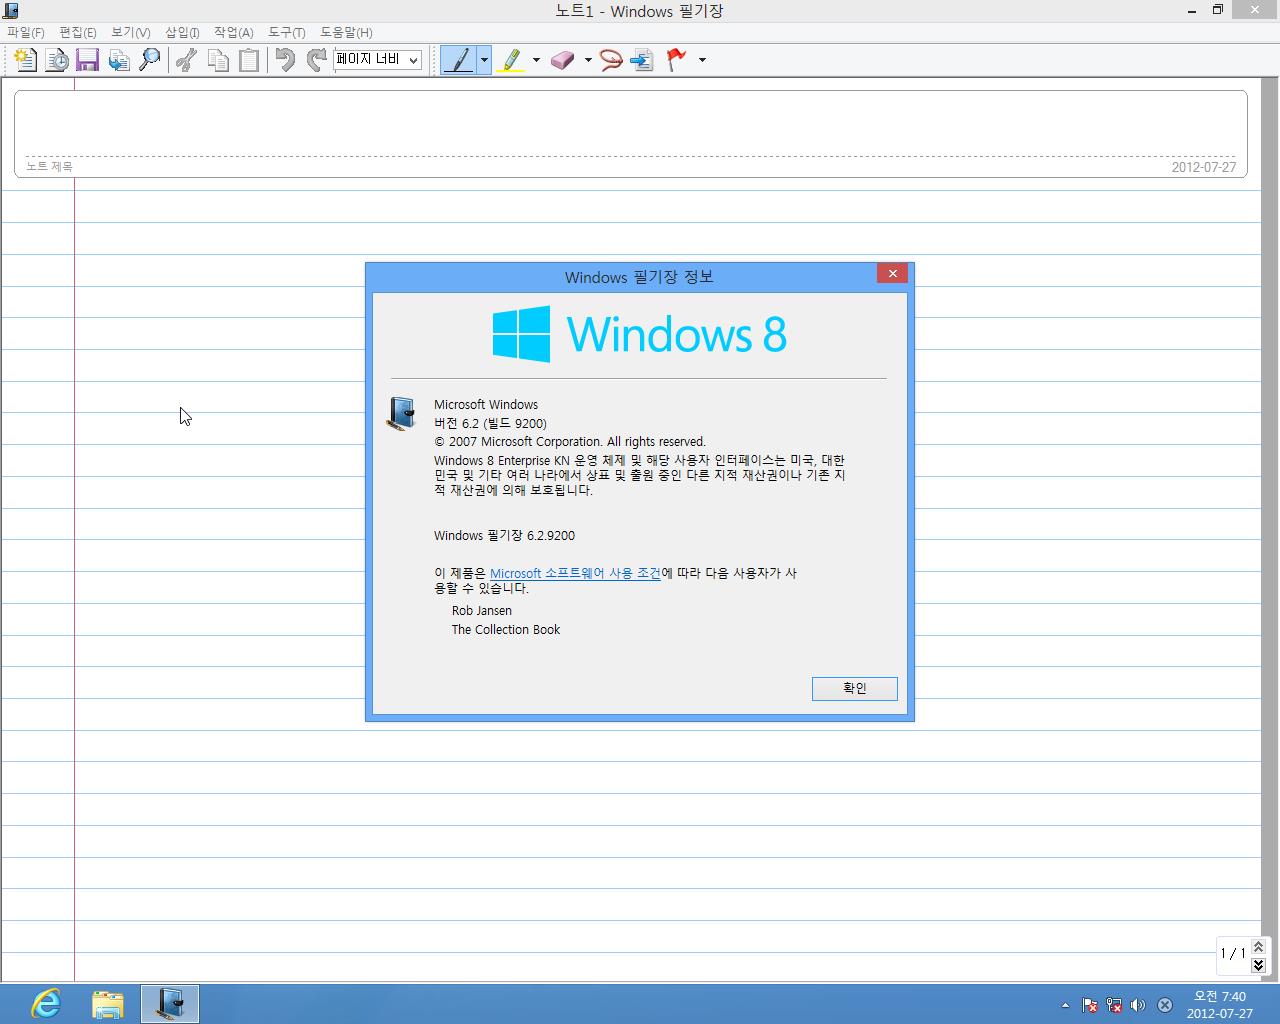The width and height of the screenshot is (1280, 1024).
Task: Open the Eraser options arrow
Action: [x=588, y=60]
